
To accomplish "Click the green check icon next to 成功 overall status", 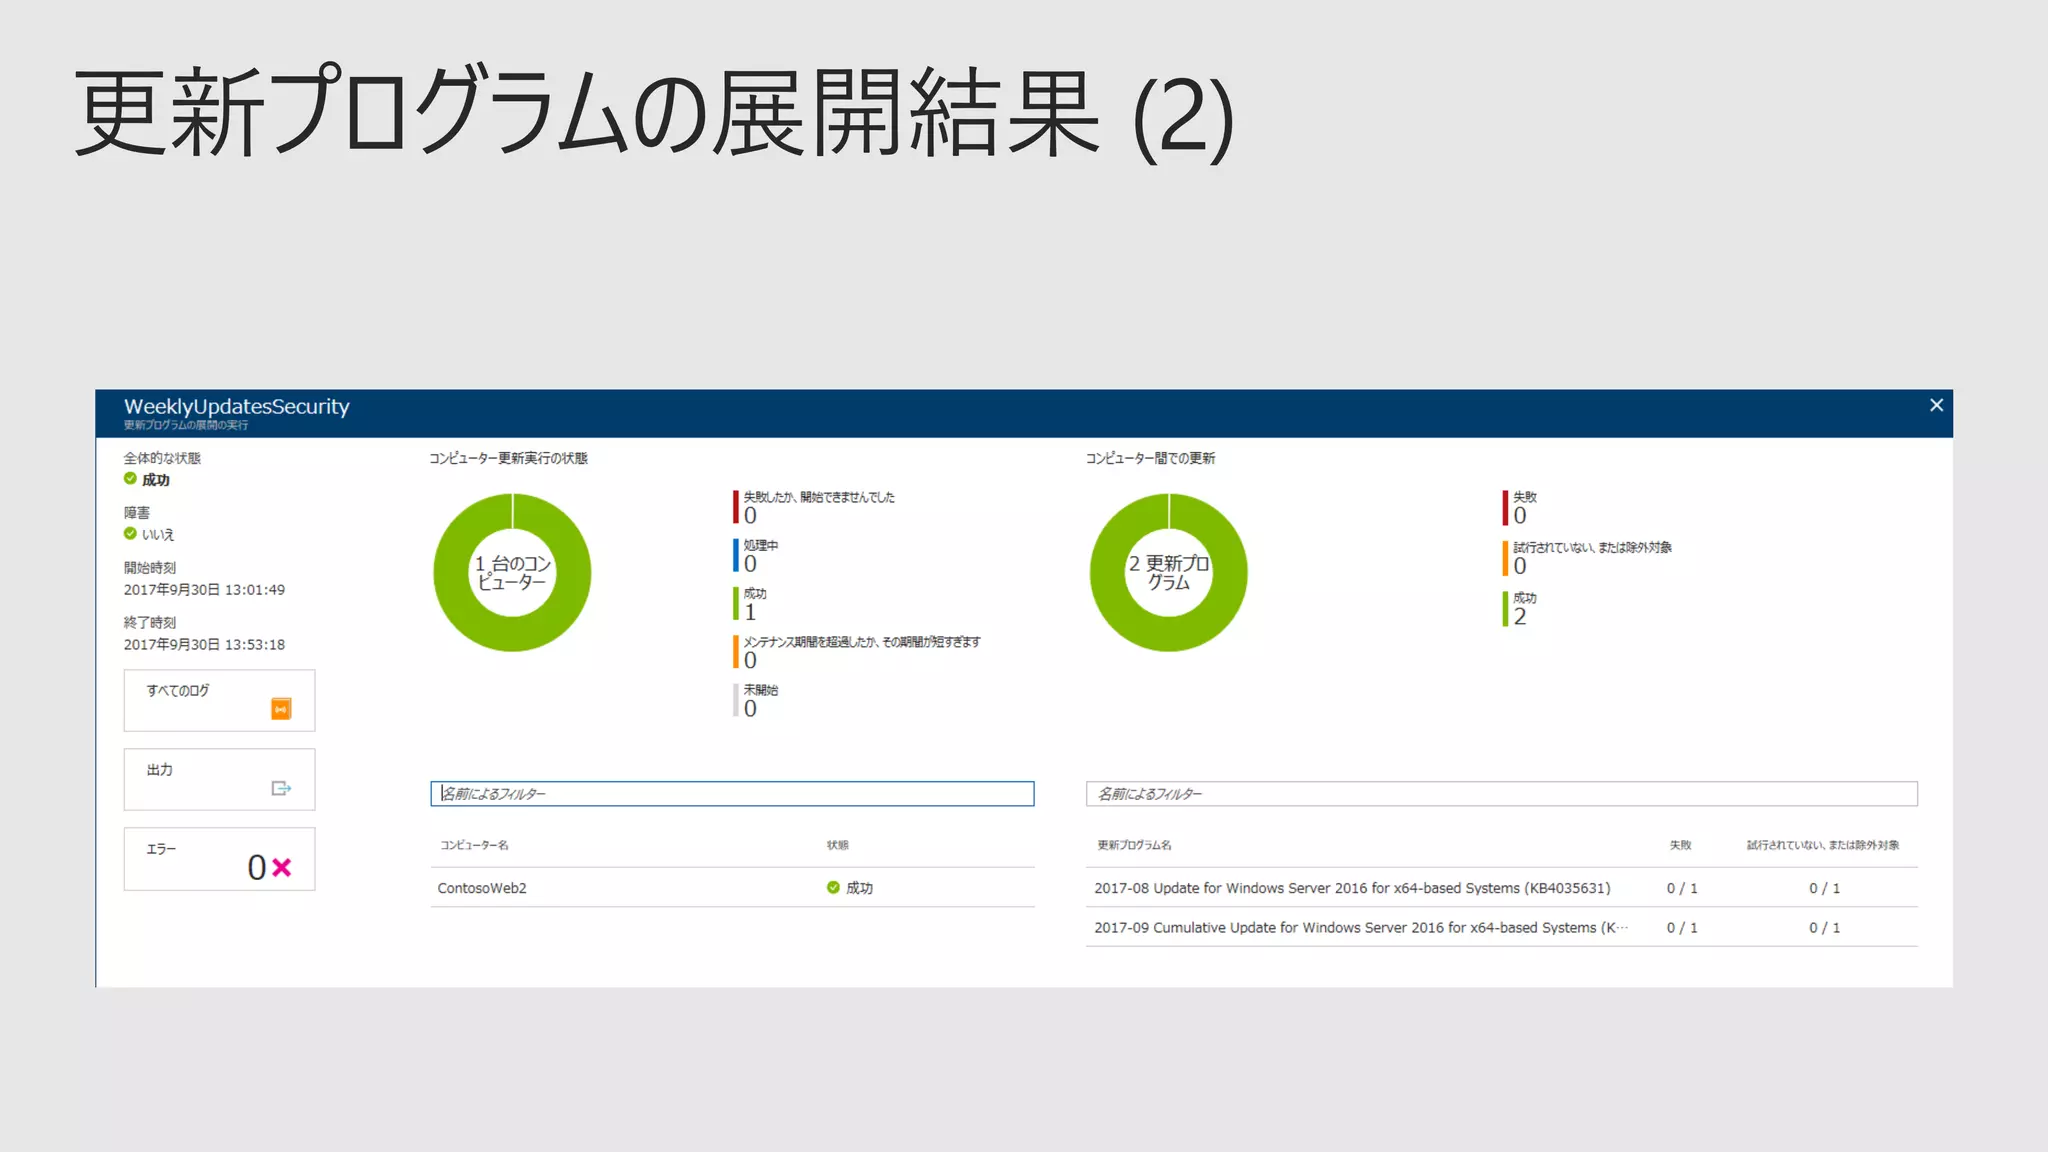I will pyautogui.click(x=130, y=479).
